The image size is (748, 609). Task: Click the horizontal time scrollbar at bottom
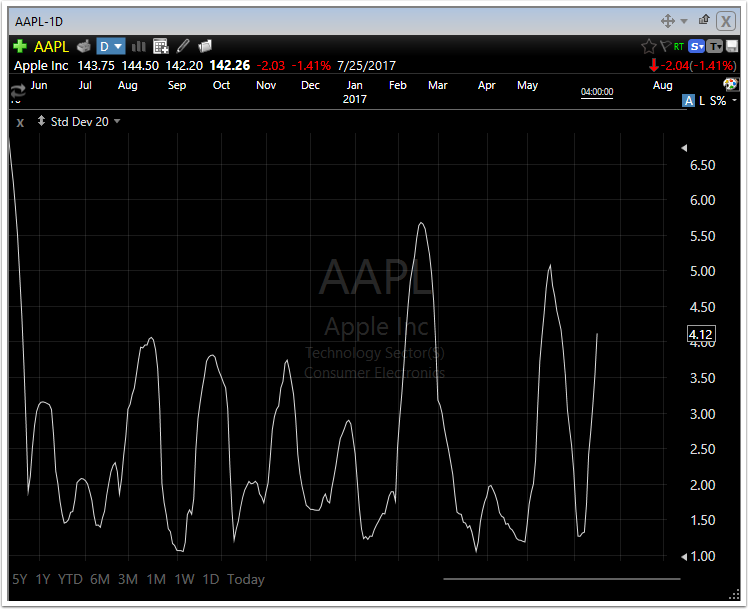click(x=561, y=579)
